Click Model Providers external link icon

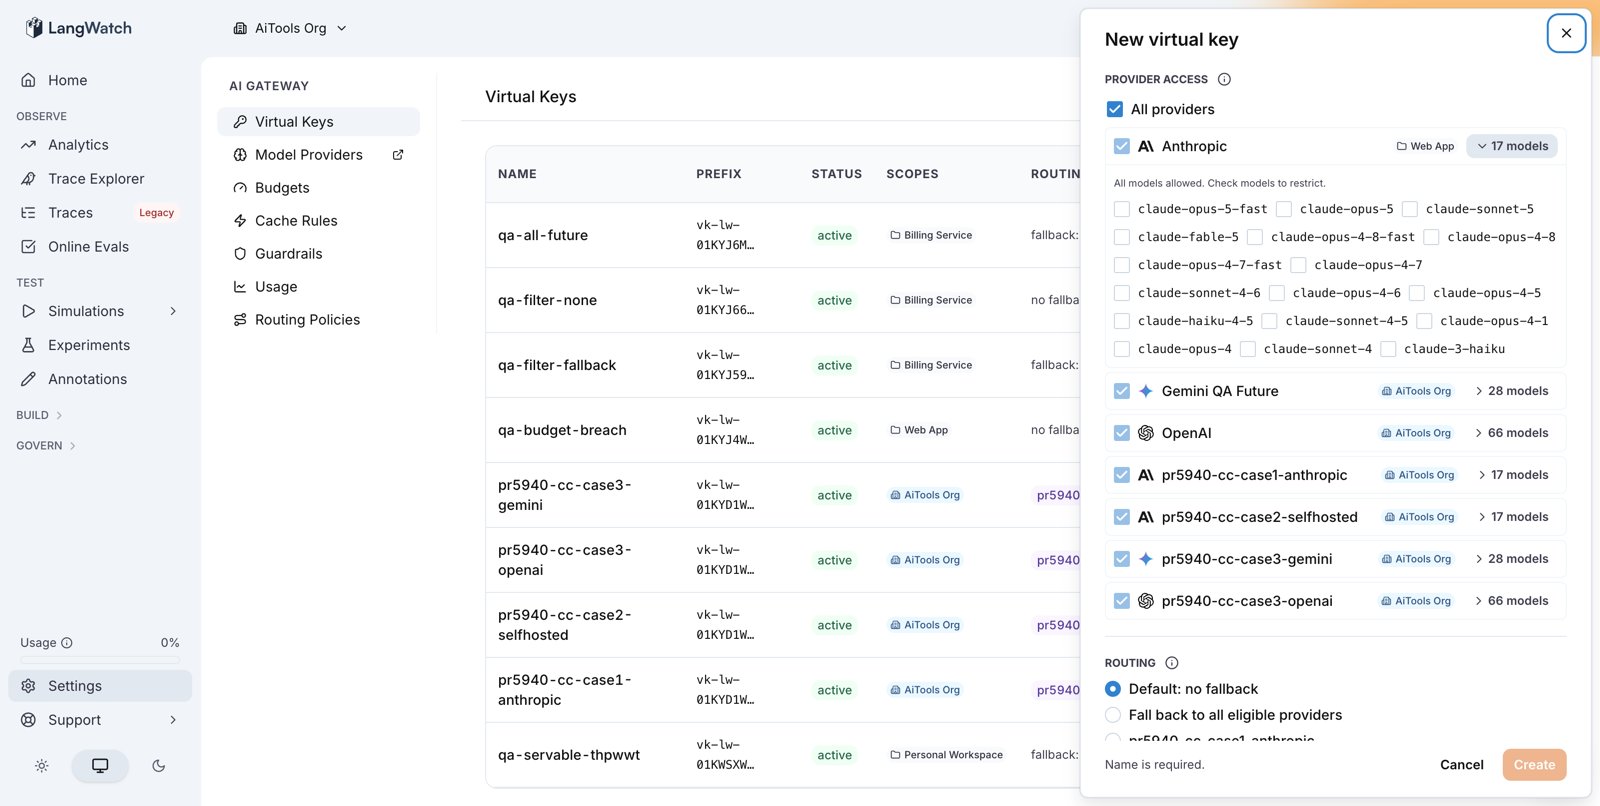(398, 155)
